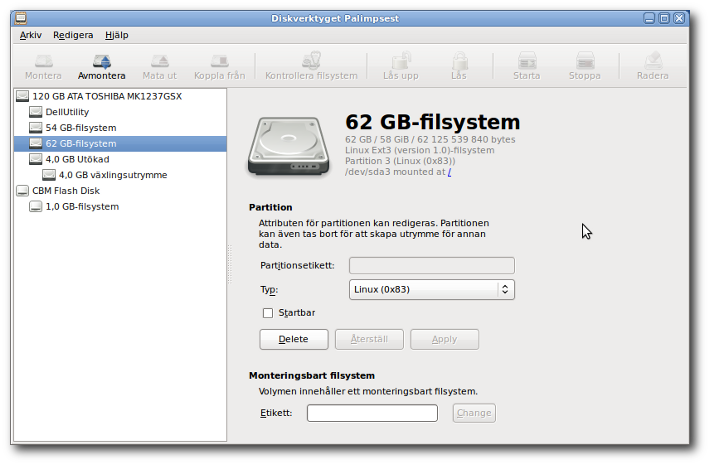710x465 pixels.
Task: Click the Mata ut eject icon
Action: pos(160,61)
